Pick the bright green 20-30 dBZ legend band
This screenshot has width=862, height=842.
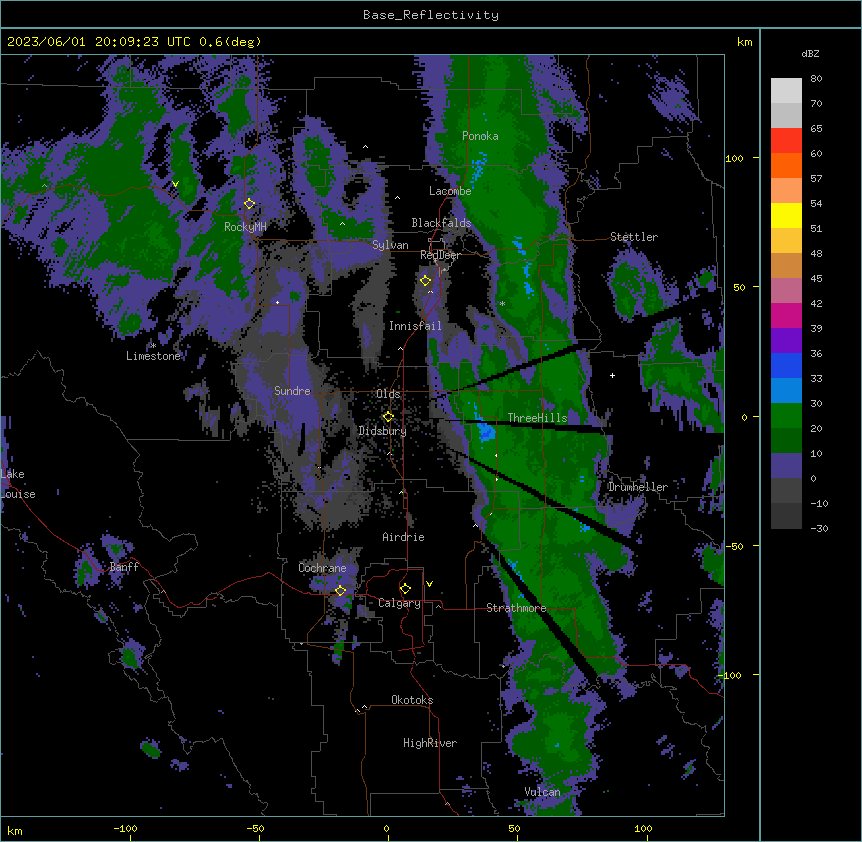click(786, 416)
